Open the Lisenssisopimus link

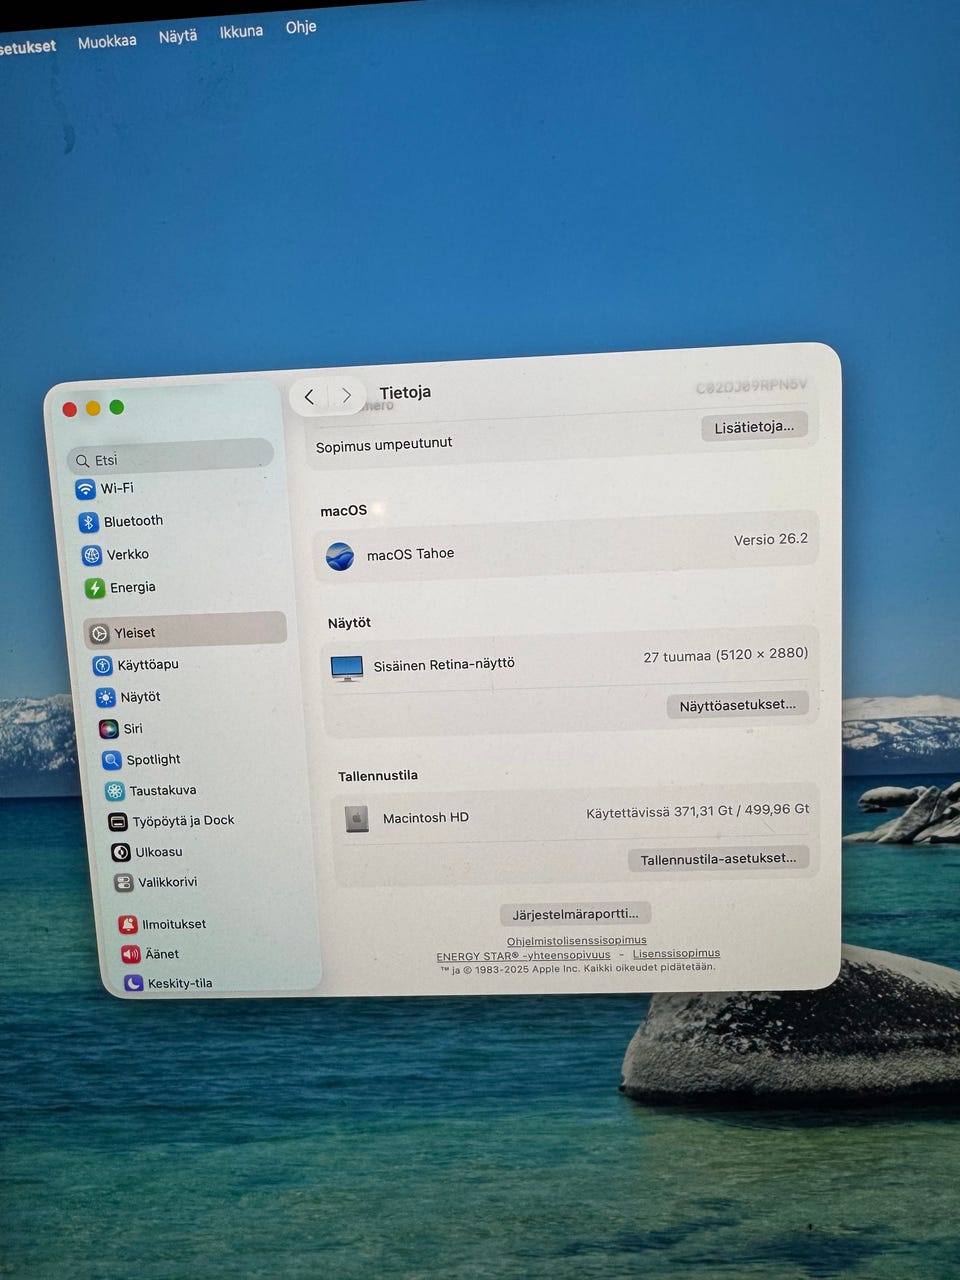(676, 953)
